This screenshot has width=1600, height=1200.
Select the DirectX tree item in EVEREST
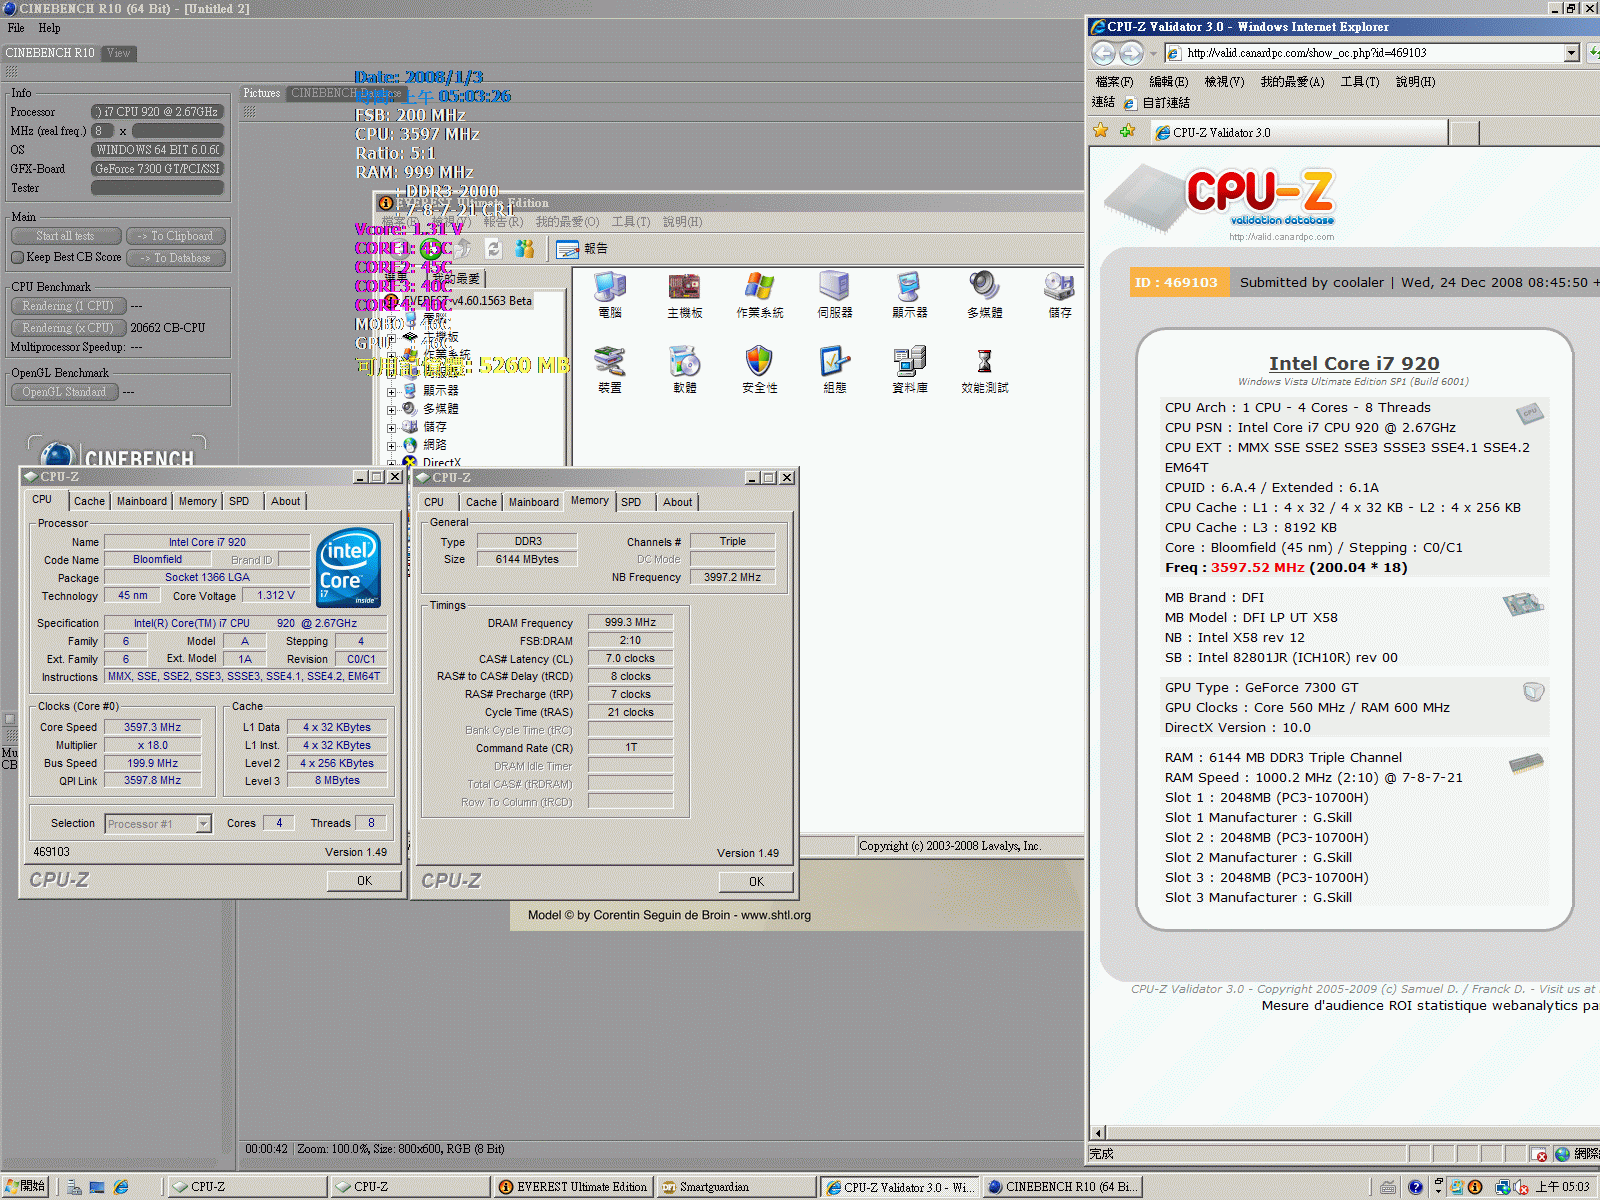441,463
